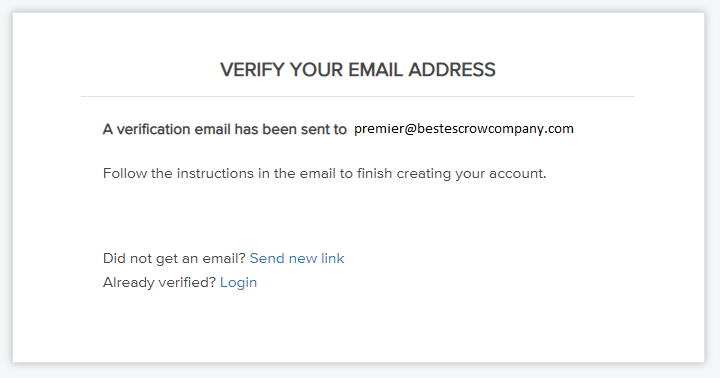Select the premier@bestescrowcompany.com email address
The width and height of the screenshot is (720, 378).
tap(464, 129)
